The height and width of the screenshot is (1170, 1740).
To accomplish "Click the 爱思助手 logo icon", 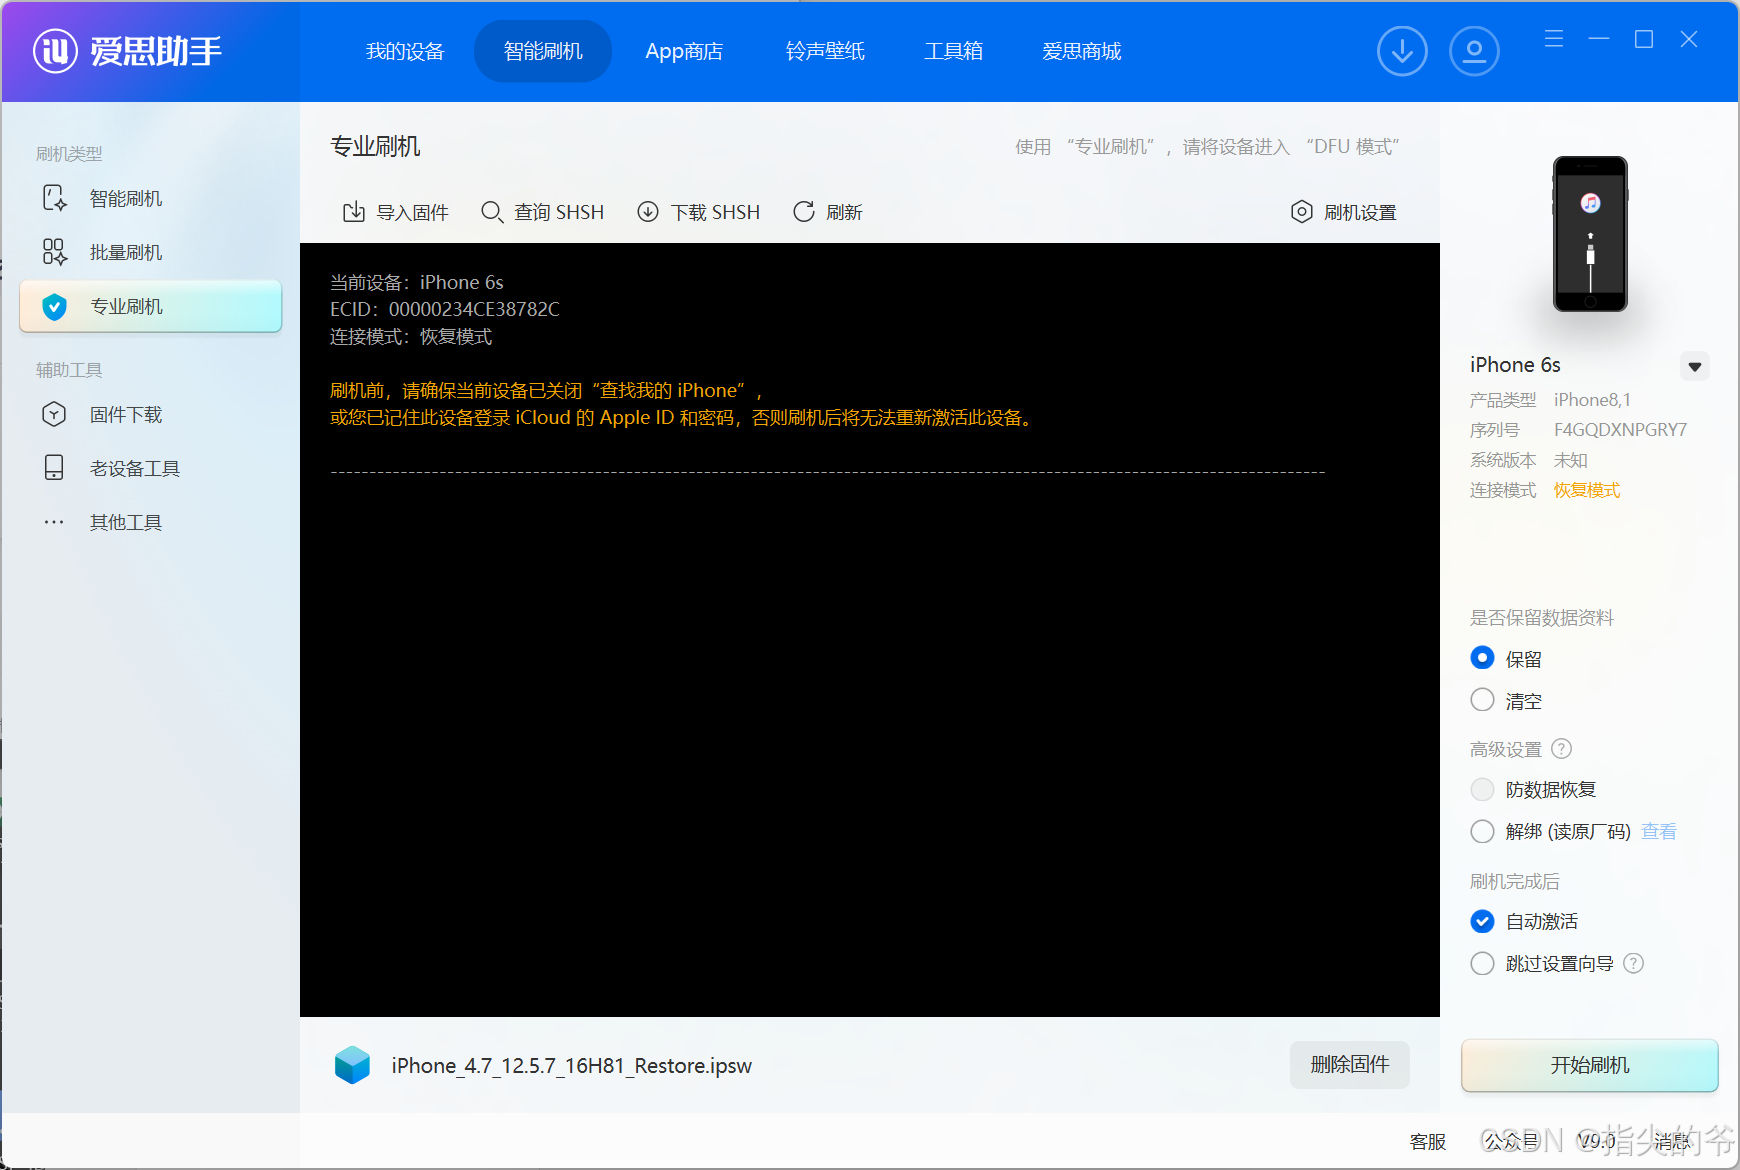I will pos(55,51).
